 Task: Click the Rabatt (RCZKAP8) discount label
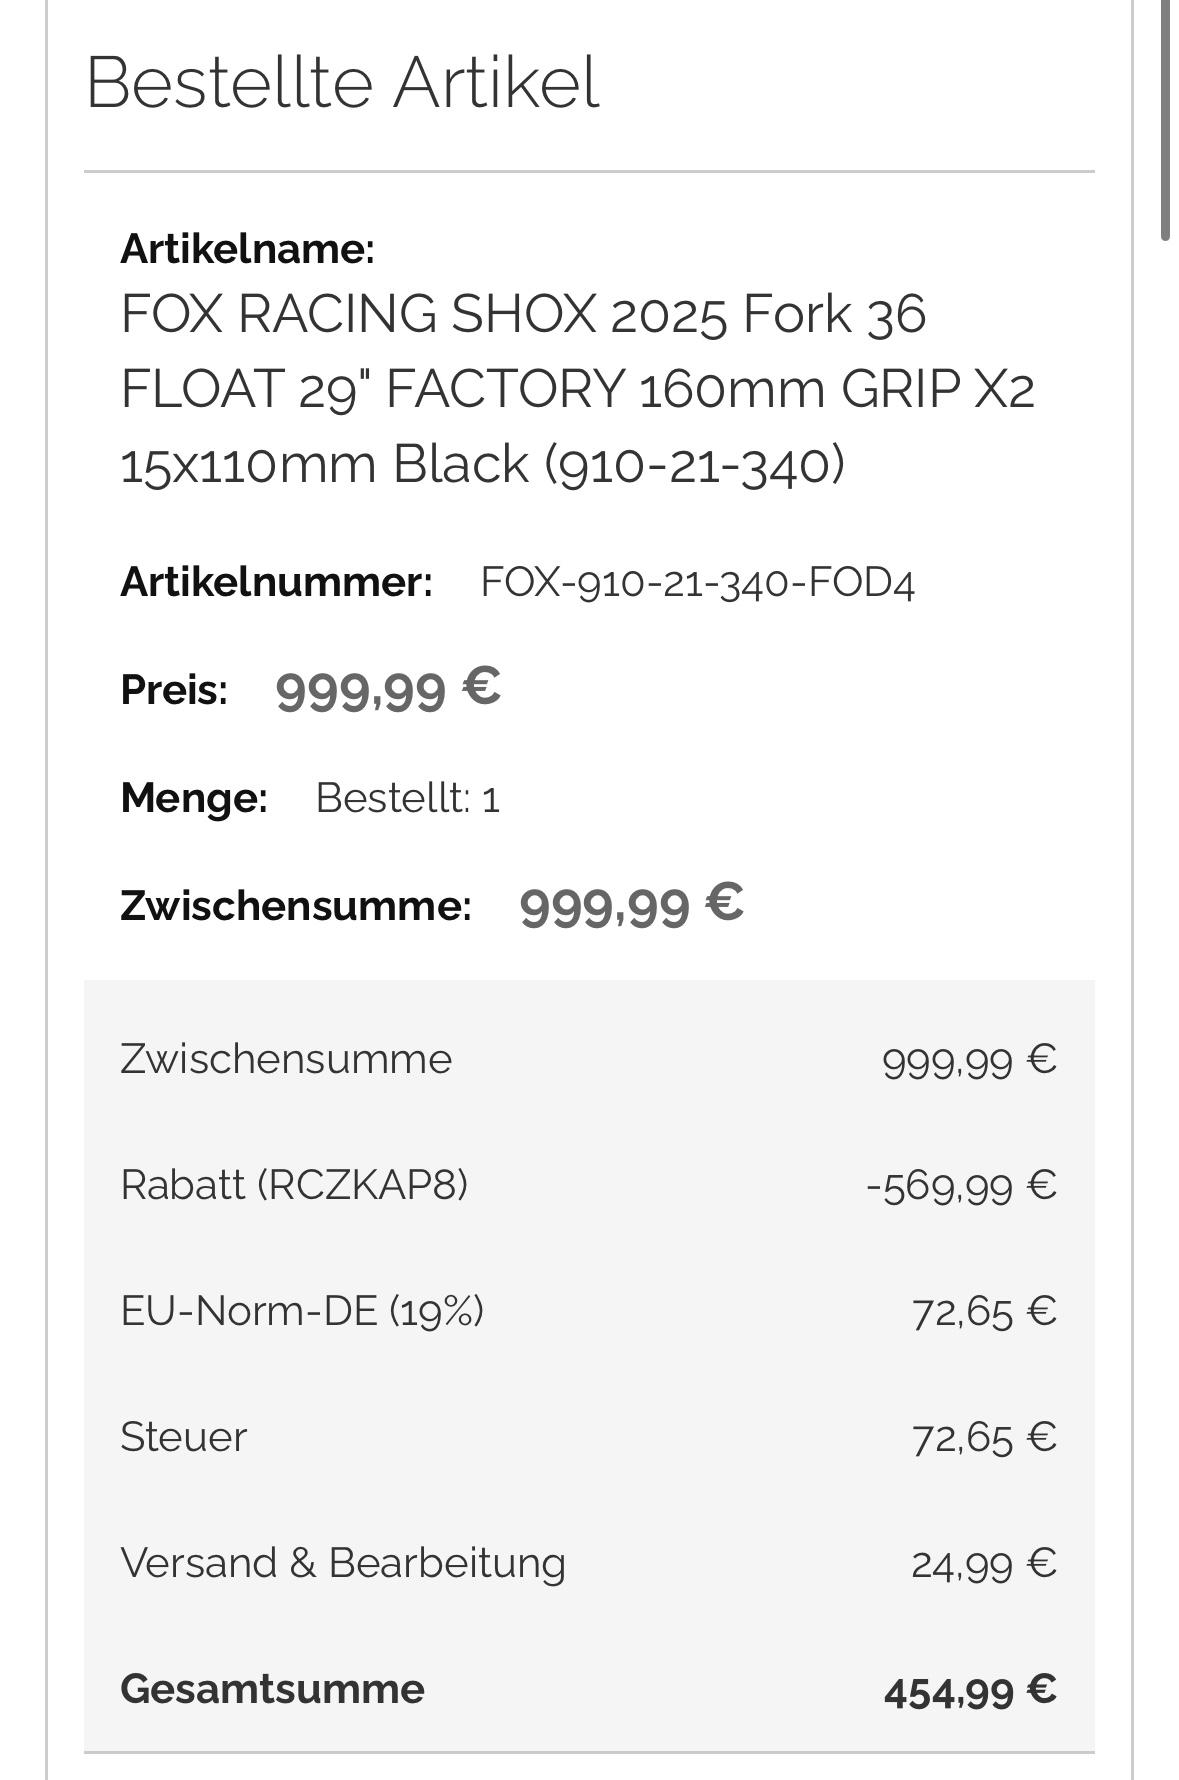294,1185
